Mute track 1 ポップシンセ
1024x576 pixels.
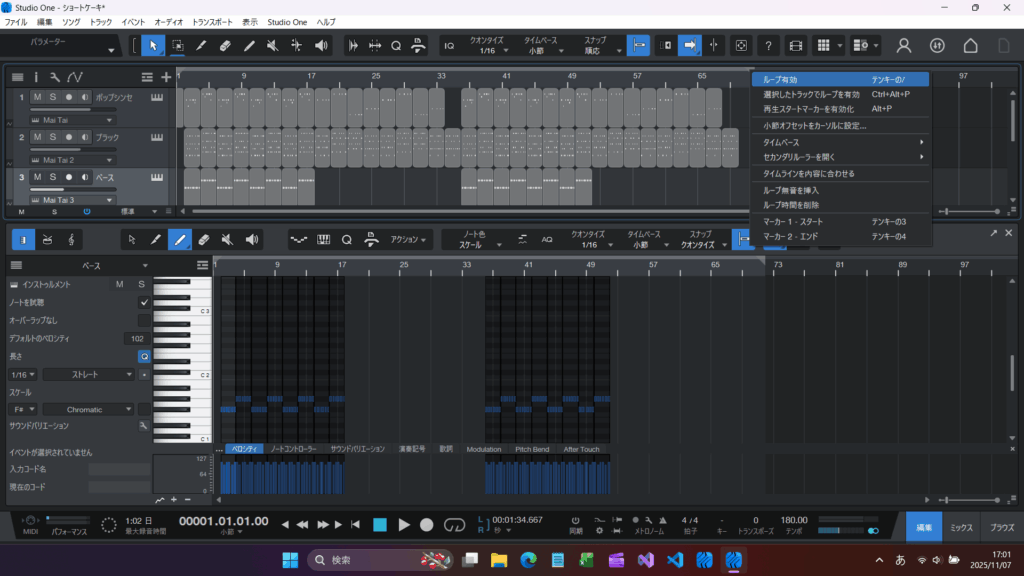click(x=37, y=97)
